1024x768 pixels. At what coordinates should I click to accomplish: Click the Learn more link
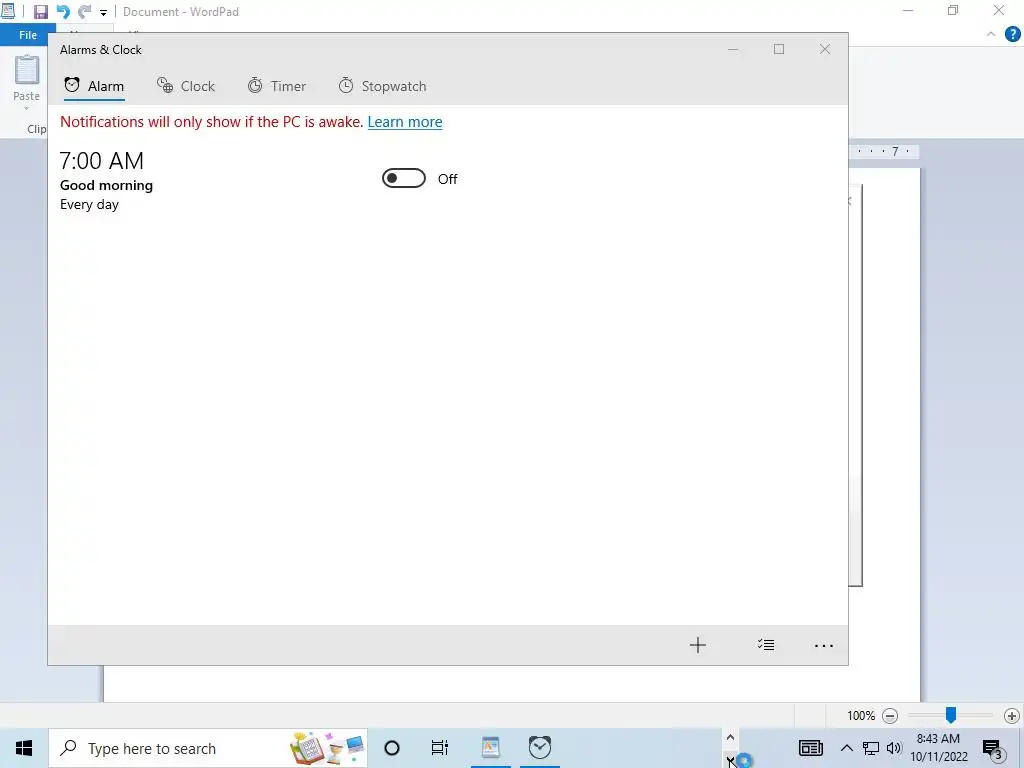[x=405, y=122]
